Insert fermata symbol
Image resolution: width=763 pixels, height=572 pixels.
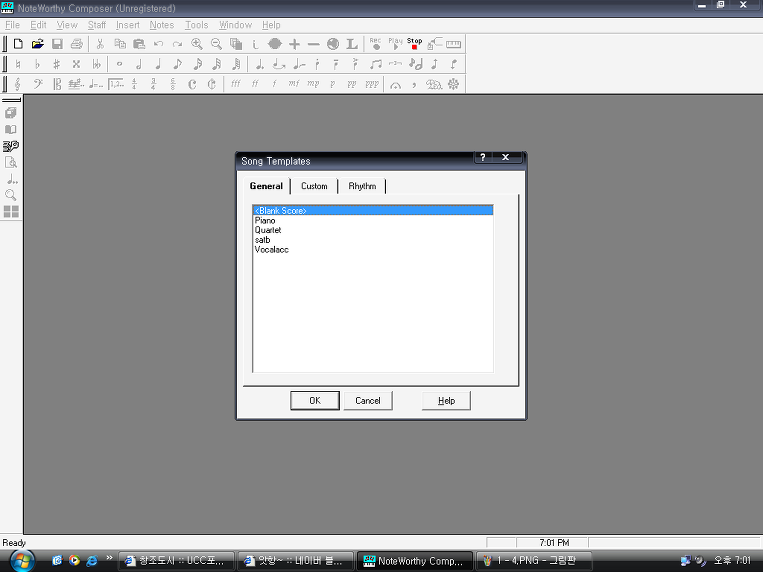coord(395,85)
